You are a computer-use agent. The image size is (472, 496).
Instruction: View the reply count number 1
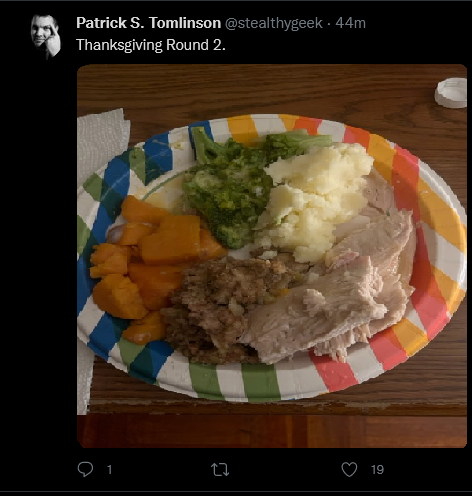pos(109,470)
